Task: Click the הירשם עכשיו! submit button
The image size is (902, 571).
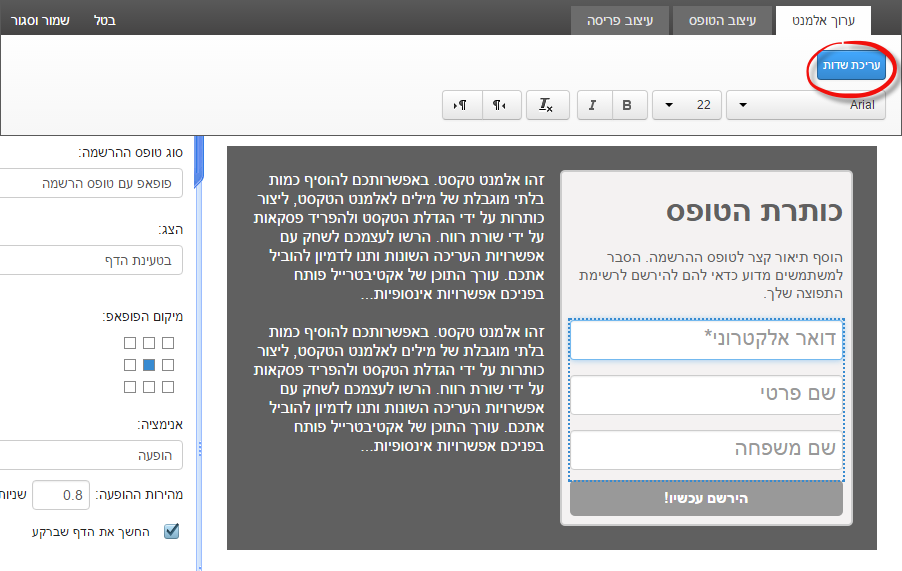Action: tap(706, 499)
